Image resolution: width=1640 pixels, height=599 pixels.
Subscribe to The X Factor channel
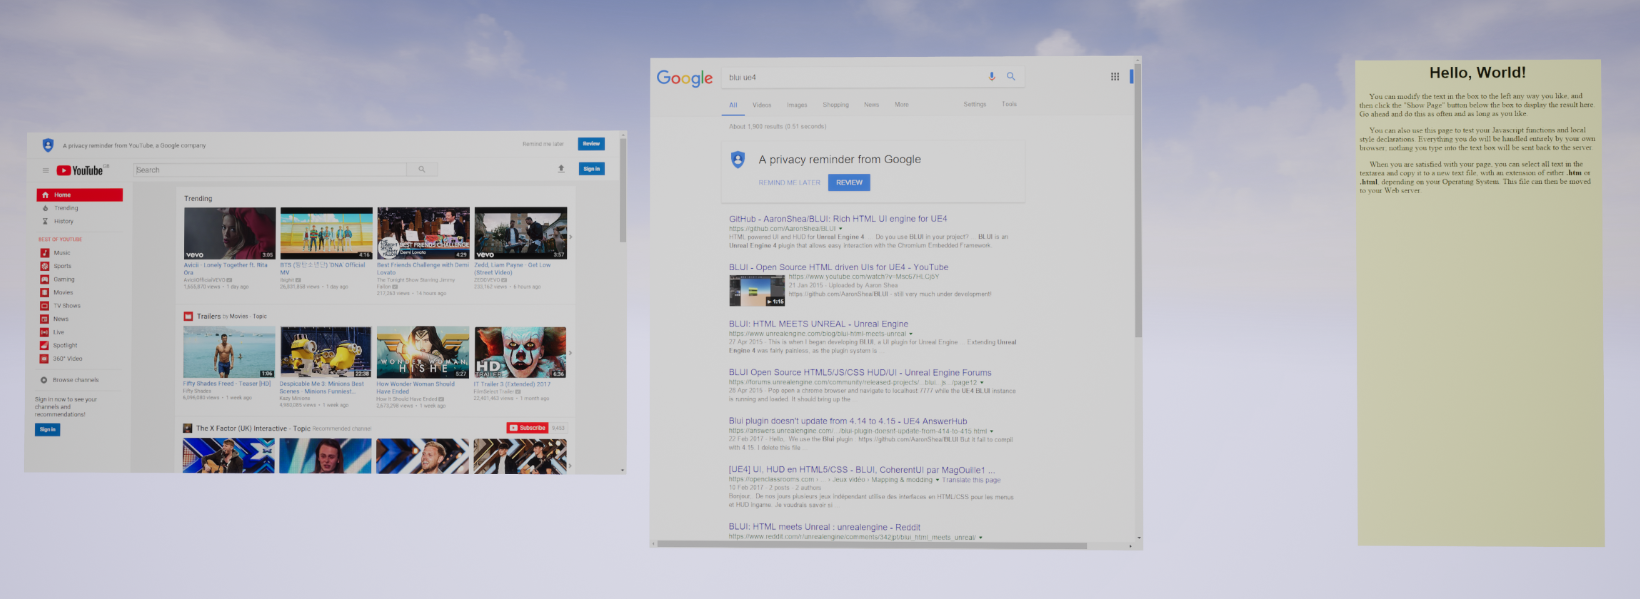click(527, 428)
